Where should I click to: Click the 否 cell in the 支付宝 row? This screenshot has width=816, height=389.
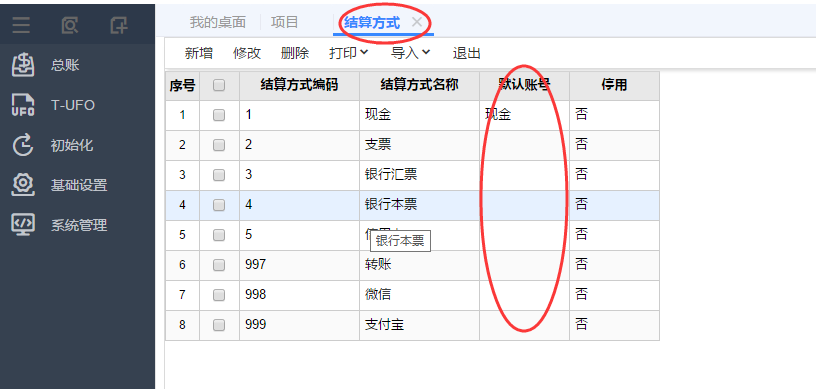614,325
